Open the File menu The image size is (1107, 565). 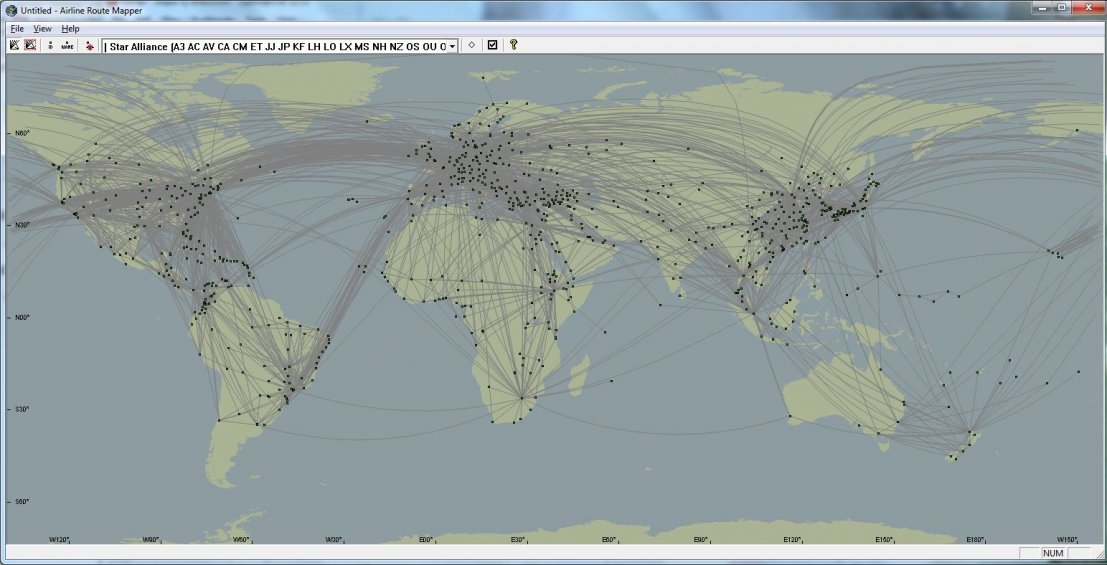[16, 29]
